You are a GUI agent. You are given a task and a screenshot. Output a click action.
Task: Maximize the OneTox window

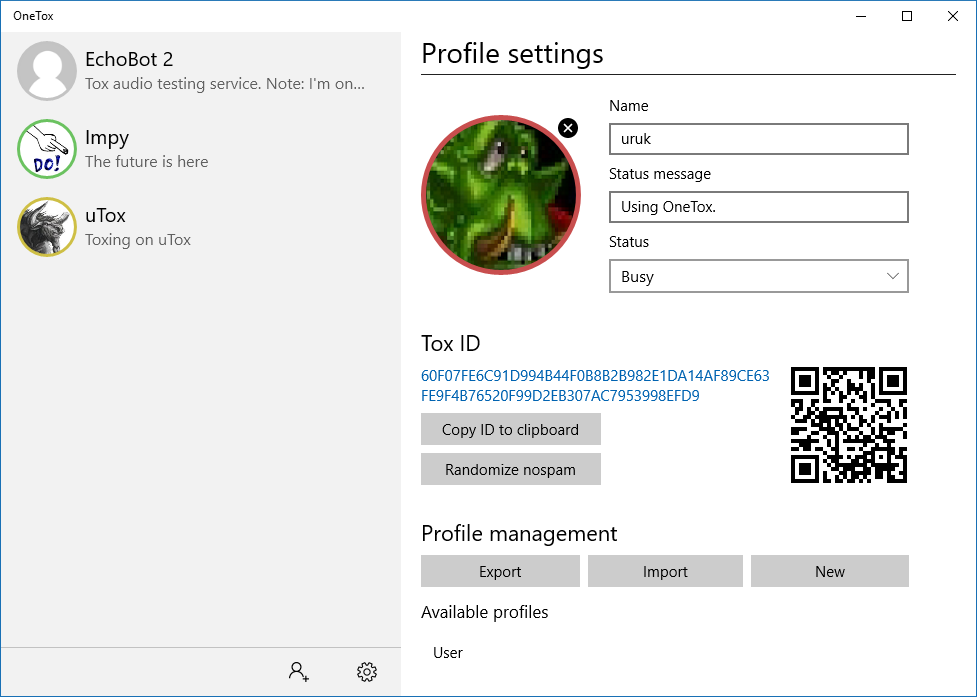907,16
